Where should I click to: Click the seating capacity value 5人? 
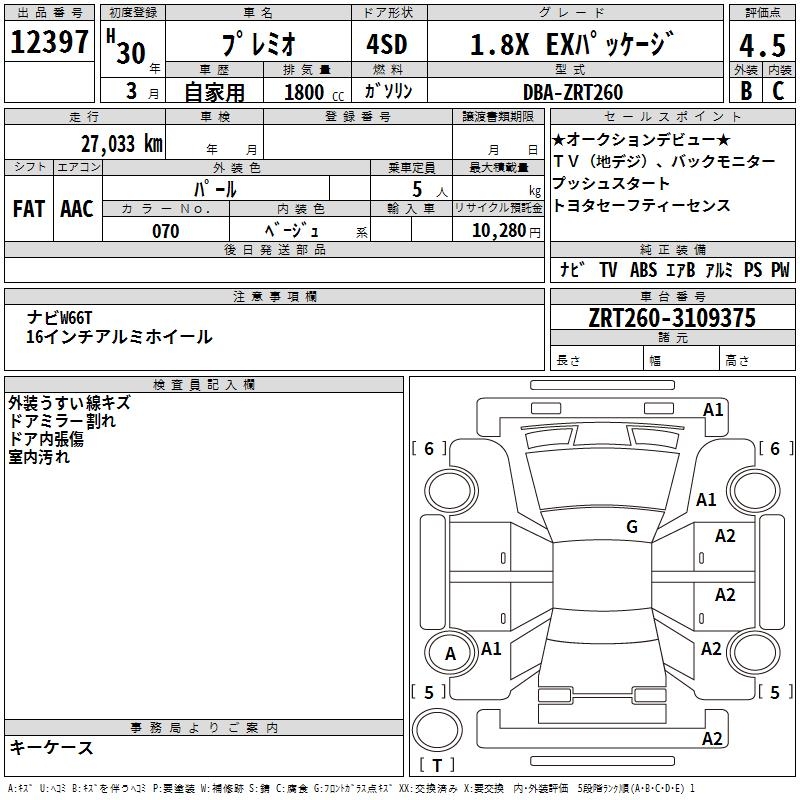[430, 189]
